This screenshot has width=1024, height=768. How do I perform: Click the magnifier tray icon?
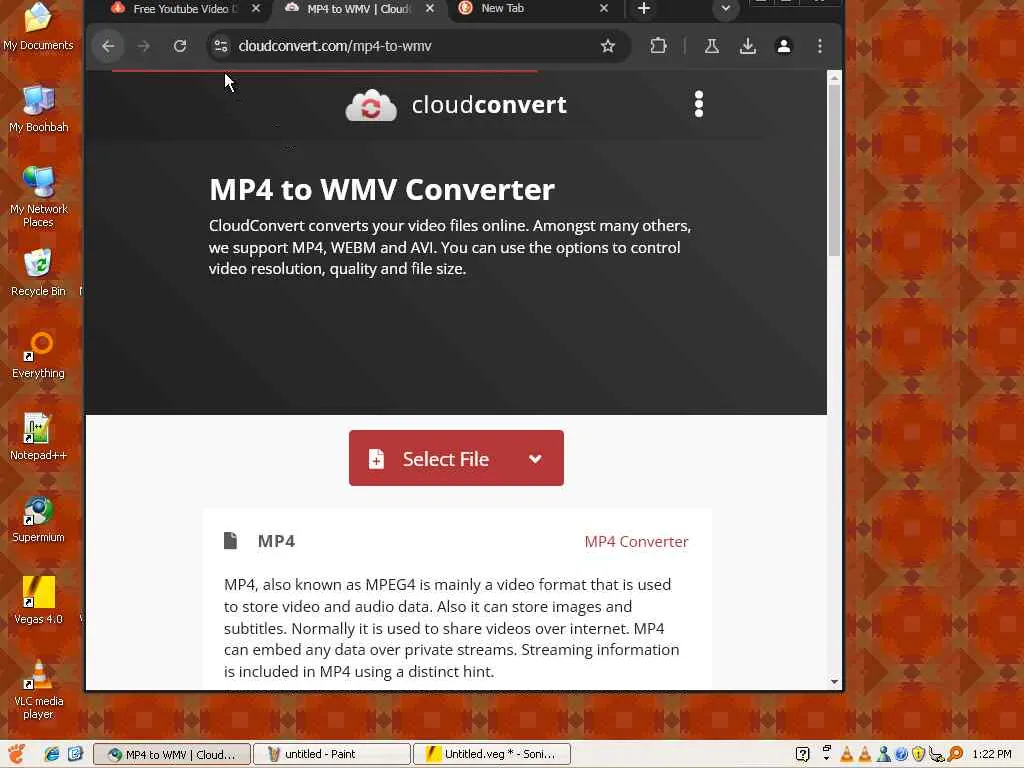[955, 754]
